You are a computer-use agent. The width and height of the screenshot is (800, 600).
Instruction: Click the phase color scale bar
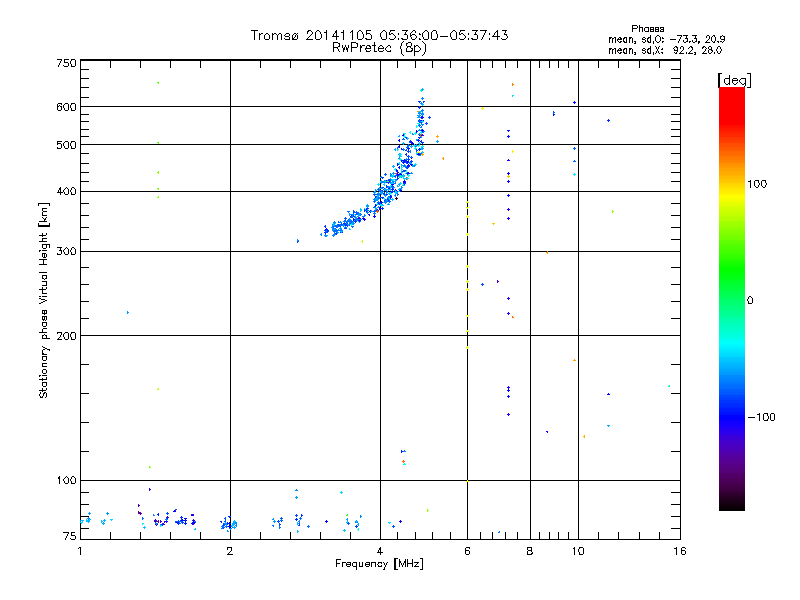pyautogui.click(x=732, y=298)
